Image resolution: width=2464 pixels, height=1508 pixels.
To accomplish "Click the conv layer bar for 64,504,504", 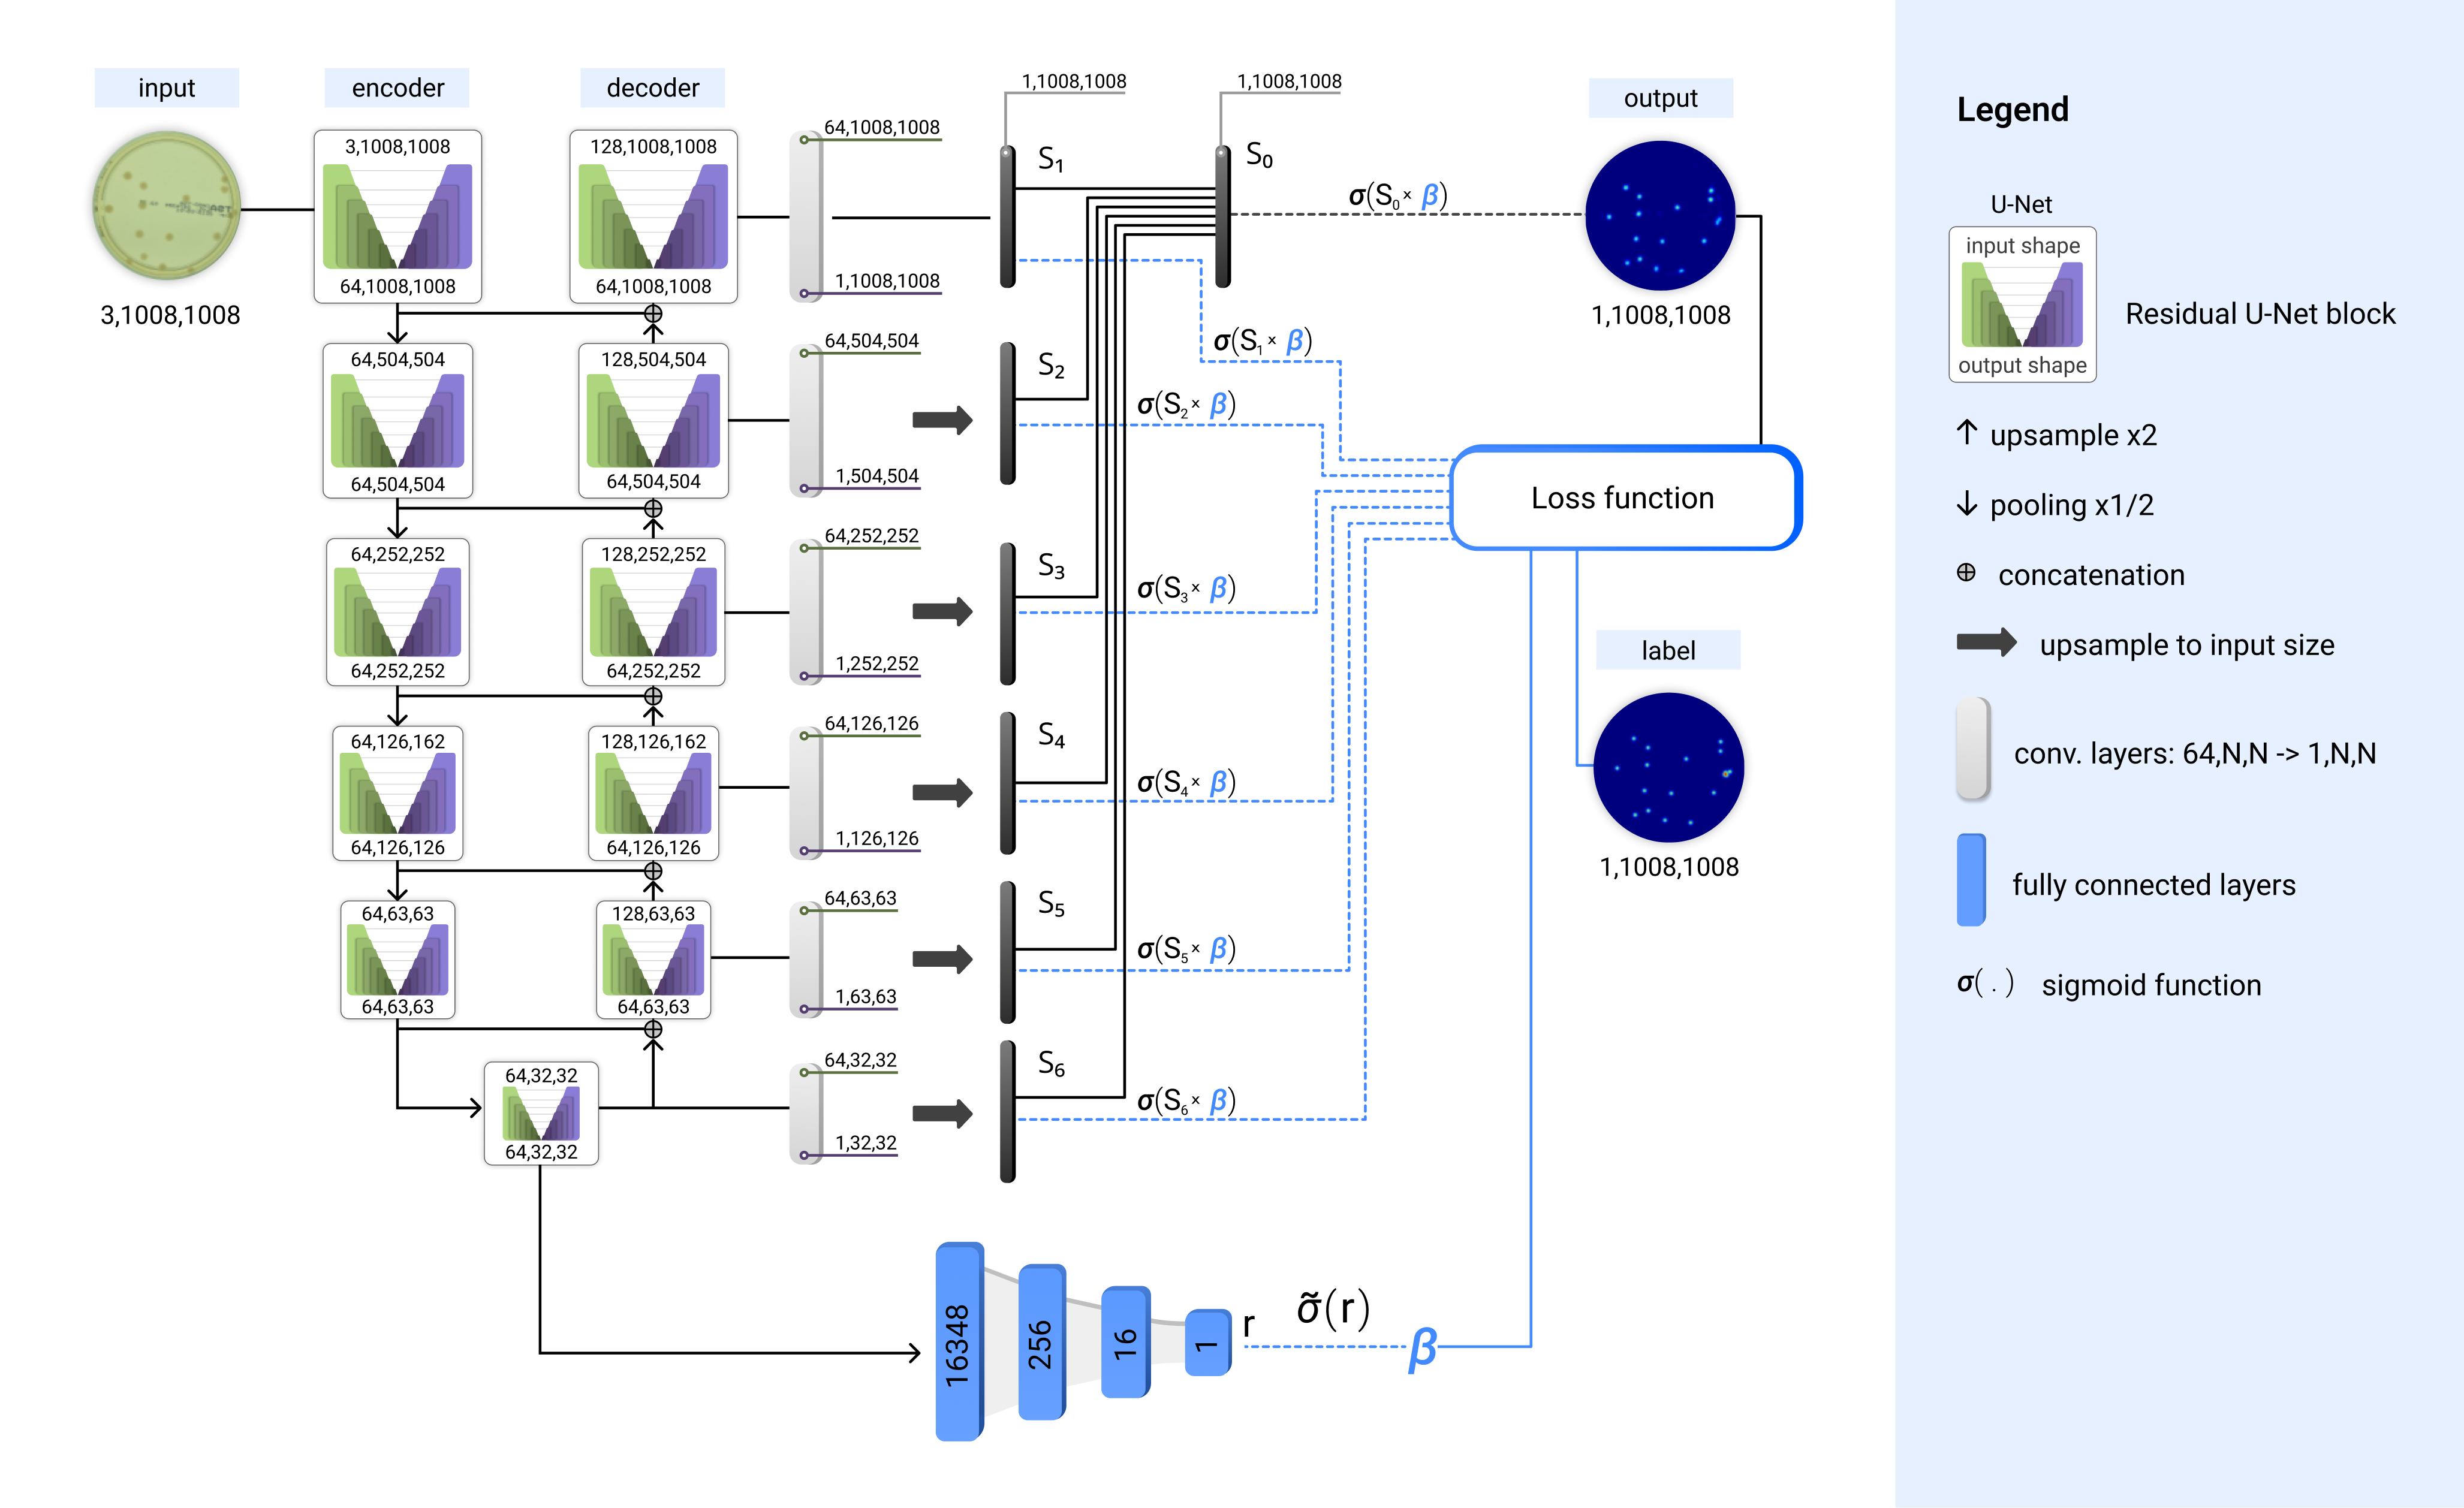I will pos(806,420).
